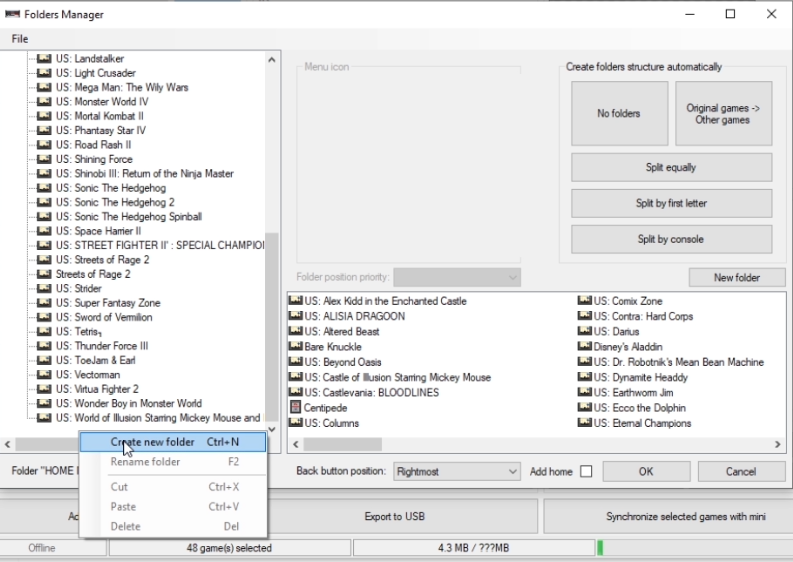Select US: Mega Man: The Wily Wars
The width and height of the screenshot is (793, 562).
tap(122, 88)
